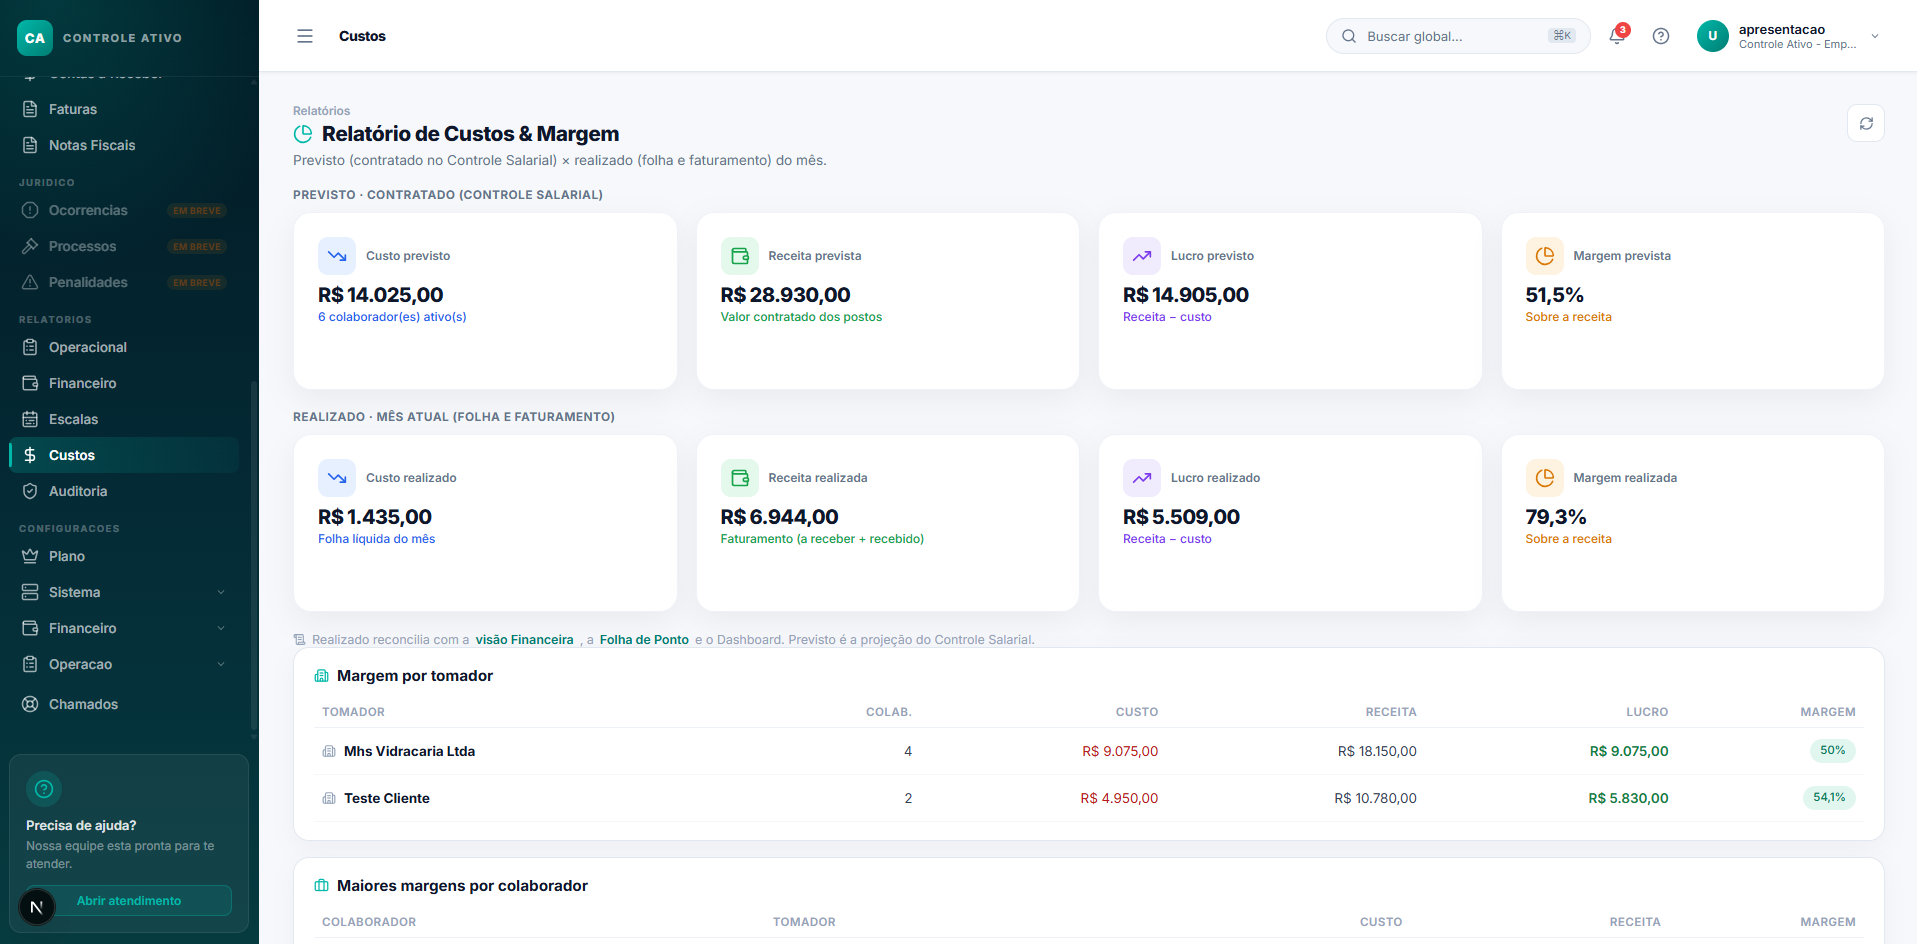Click the Lucro previsto trend icon
1917x944 pixels.
[x=1142, y=256]
